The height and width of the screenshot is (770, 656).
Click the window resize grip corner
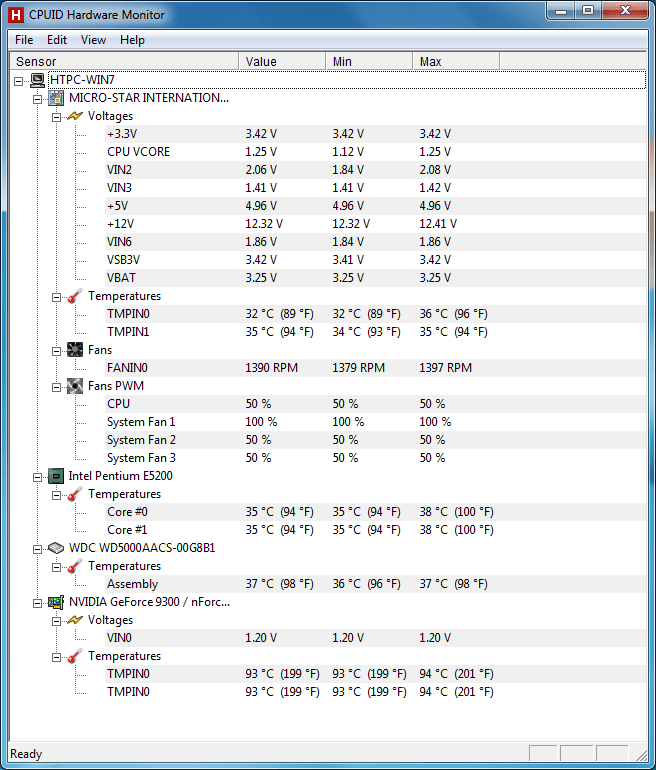640,754
